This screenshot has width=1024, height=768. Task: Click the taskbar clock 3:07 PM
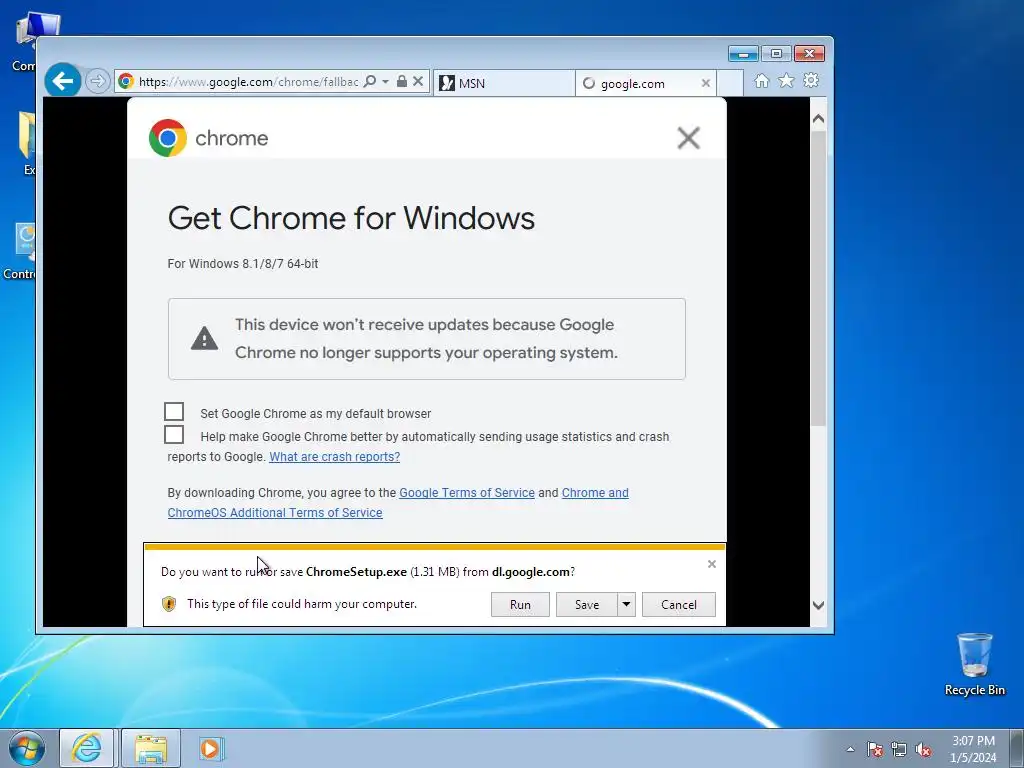pyautogui.click(x=973, y=749)
